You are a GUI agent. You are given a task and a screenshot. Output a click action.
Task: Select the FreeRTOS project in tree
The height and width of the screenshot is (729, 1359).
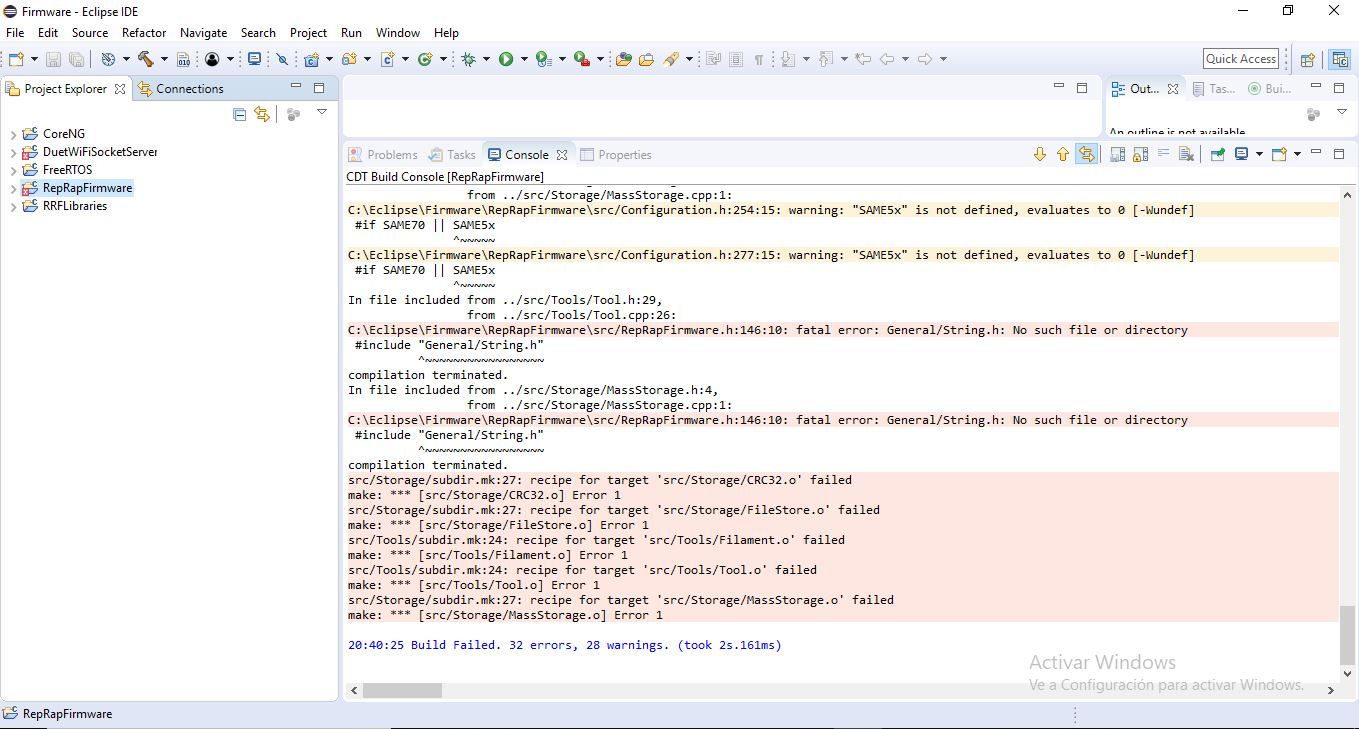(67, 170)
